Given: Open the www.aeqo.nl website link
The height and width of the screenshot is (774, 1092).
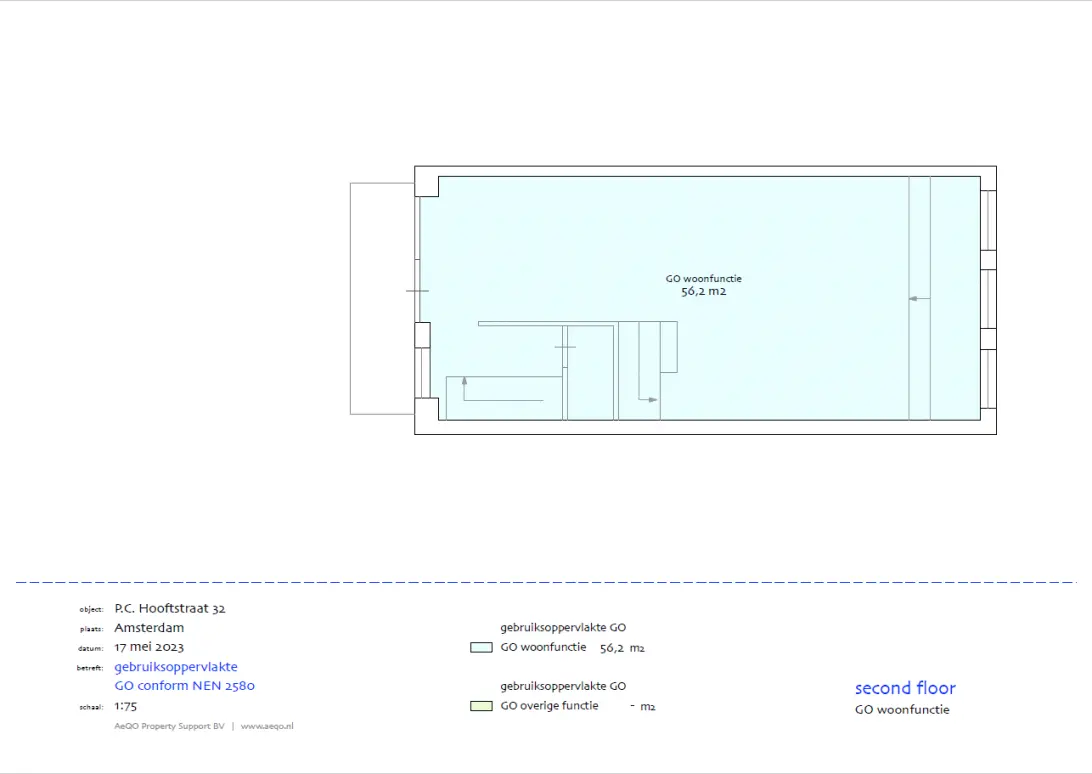Looking at the screenshot, I should 267,726.
